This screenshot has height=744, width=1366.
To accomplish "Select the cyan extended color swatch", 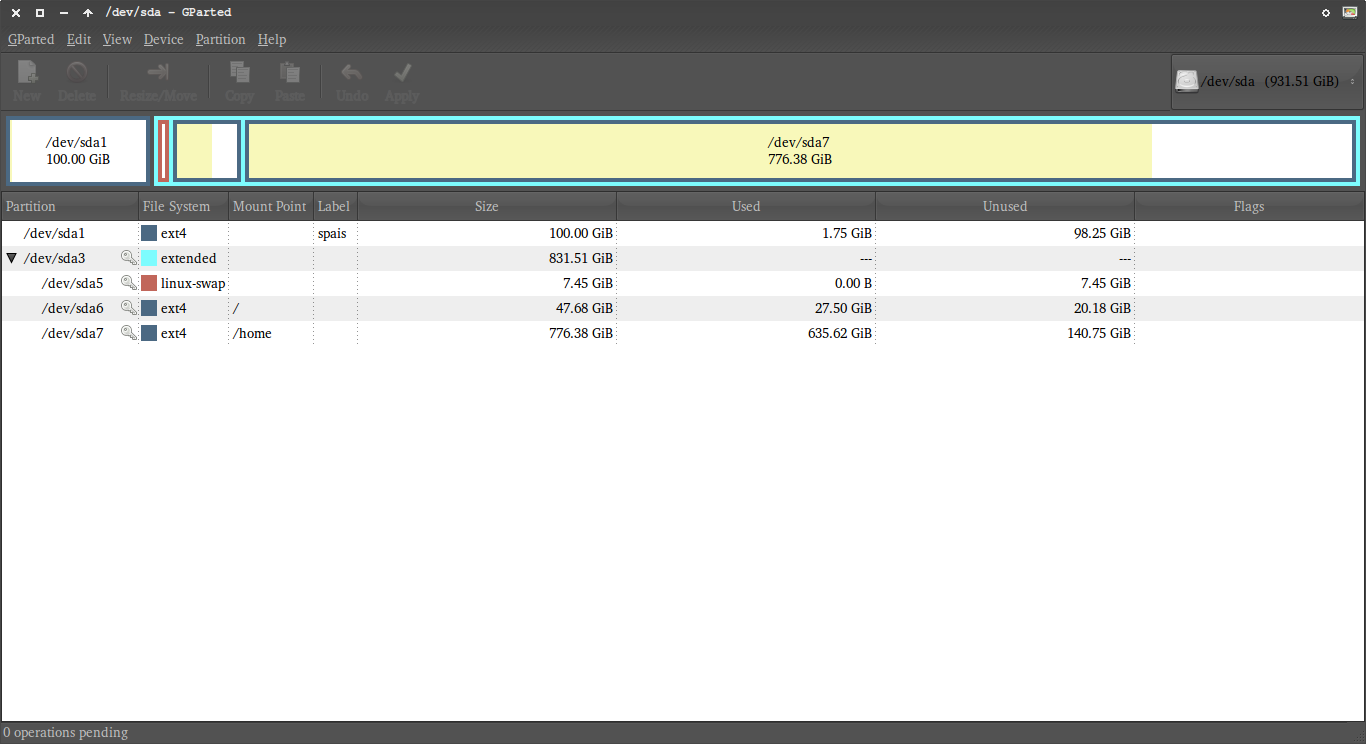I will [x=149, y=258].
